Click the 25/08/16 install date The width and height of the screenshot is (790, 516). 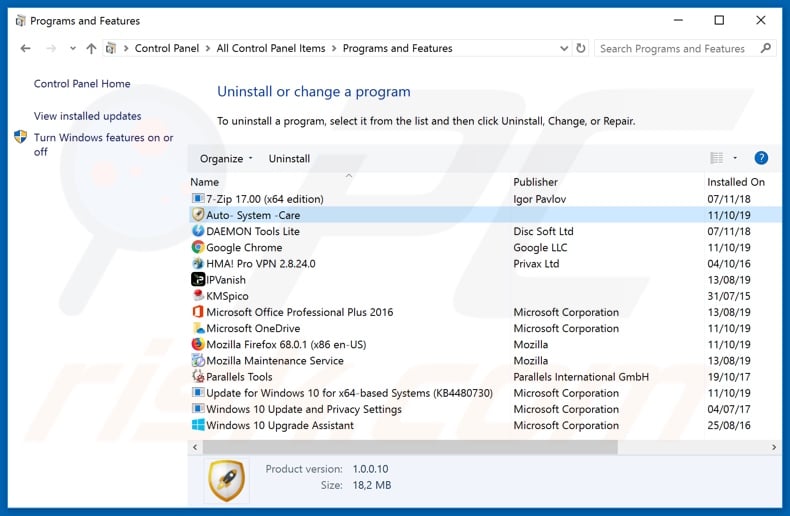729,425
